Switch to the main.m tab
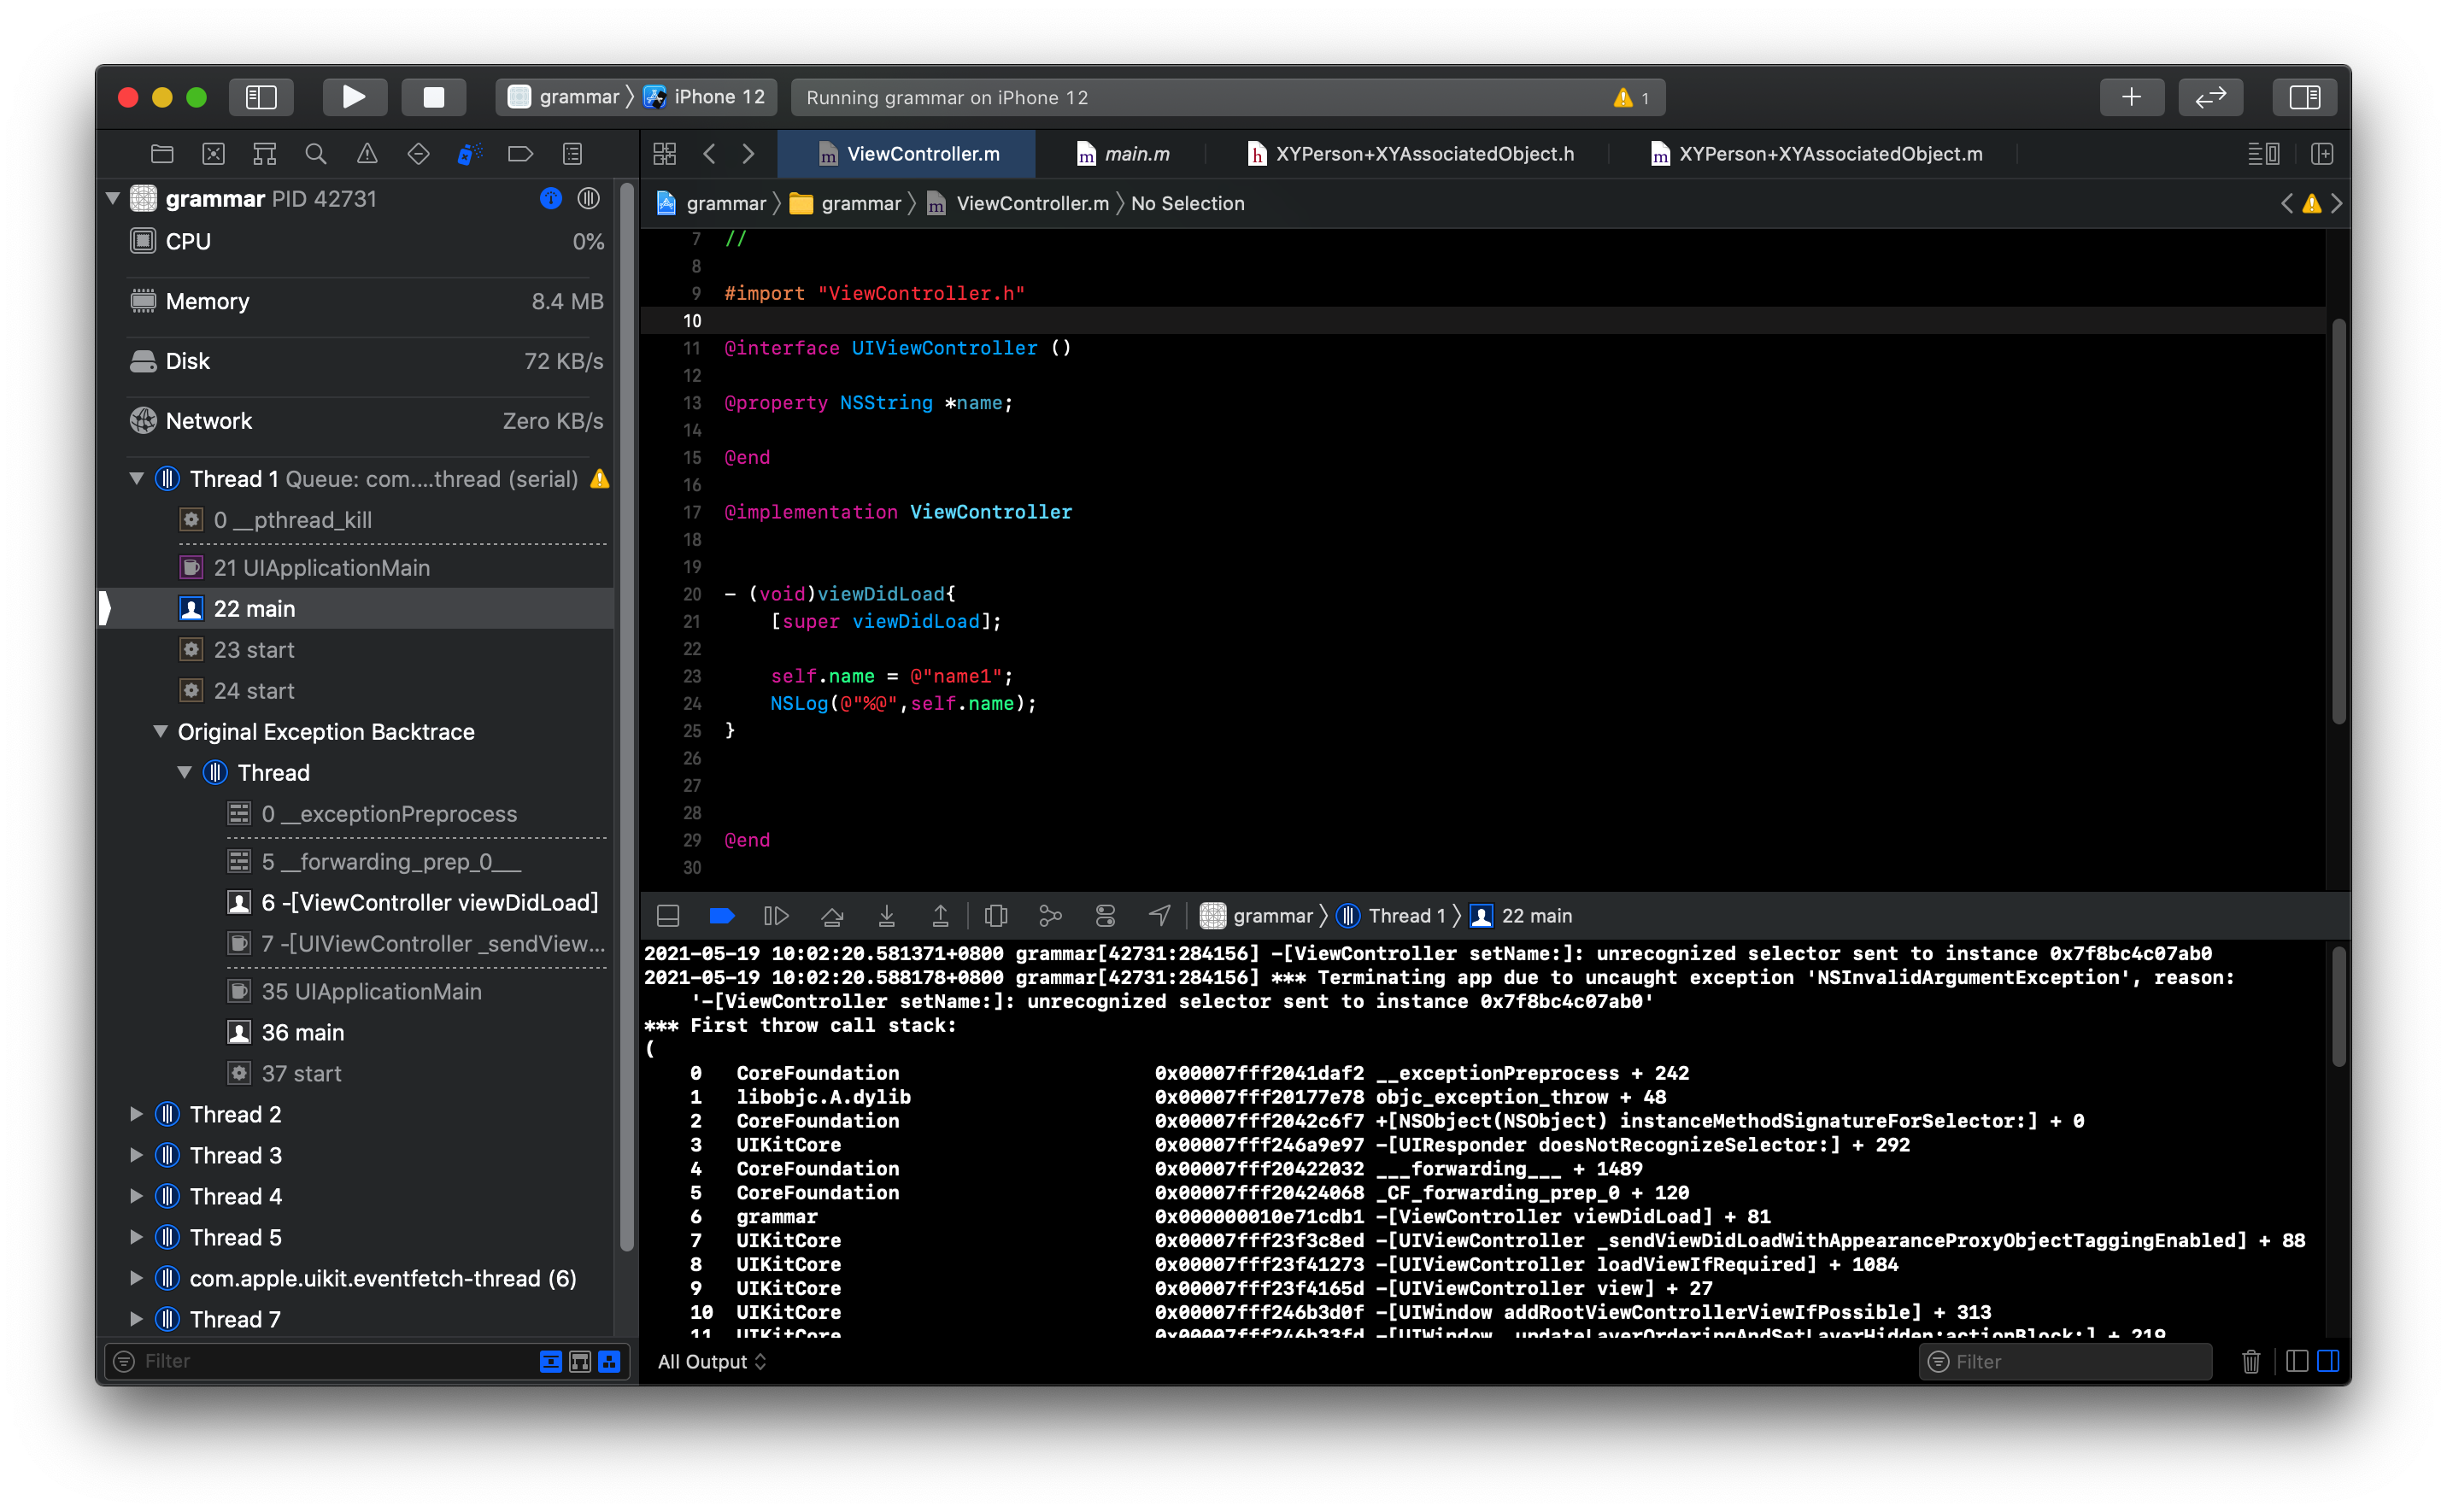Screen dimensions: 2447x1512 click(1122, 154)
